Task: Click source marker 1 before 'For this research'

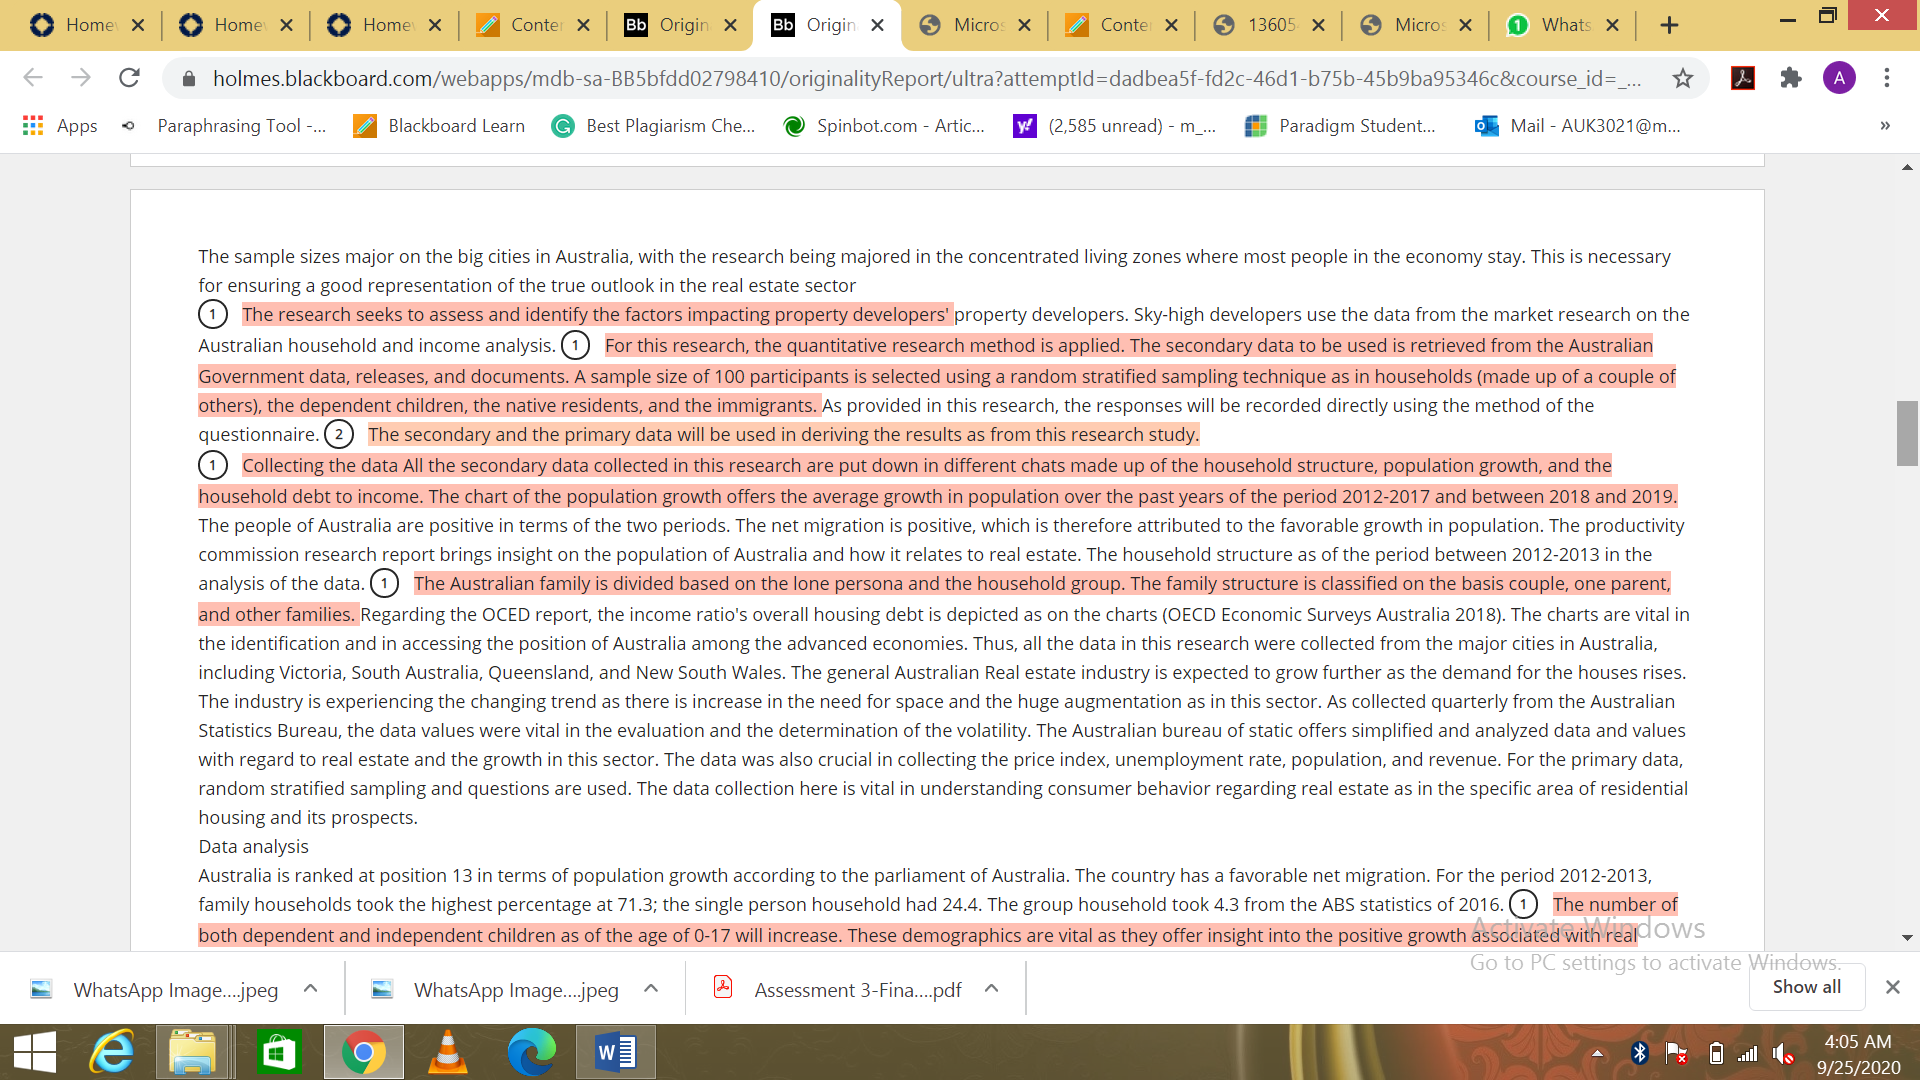Action: 575,346
